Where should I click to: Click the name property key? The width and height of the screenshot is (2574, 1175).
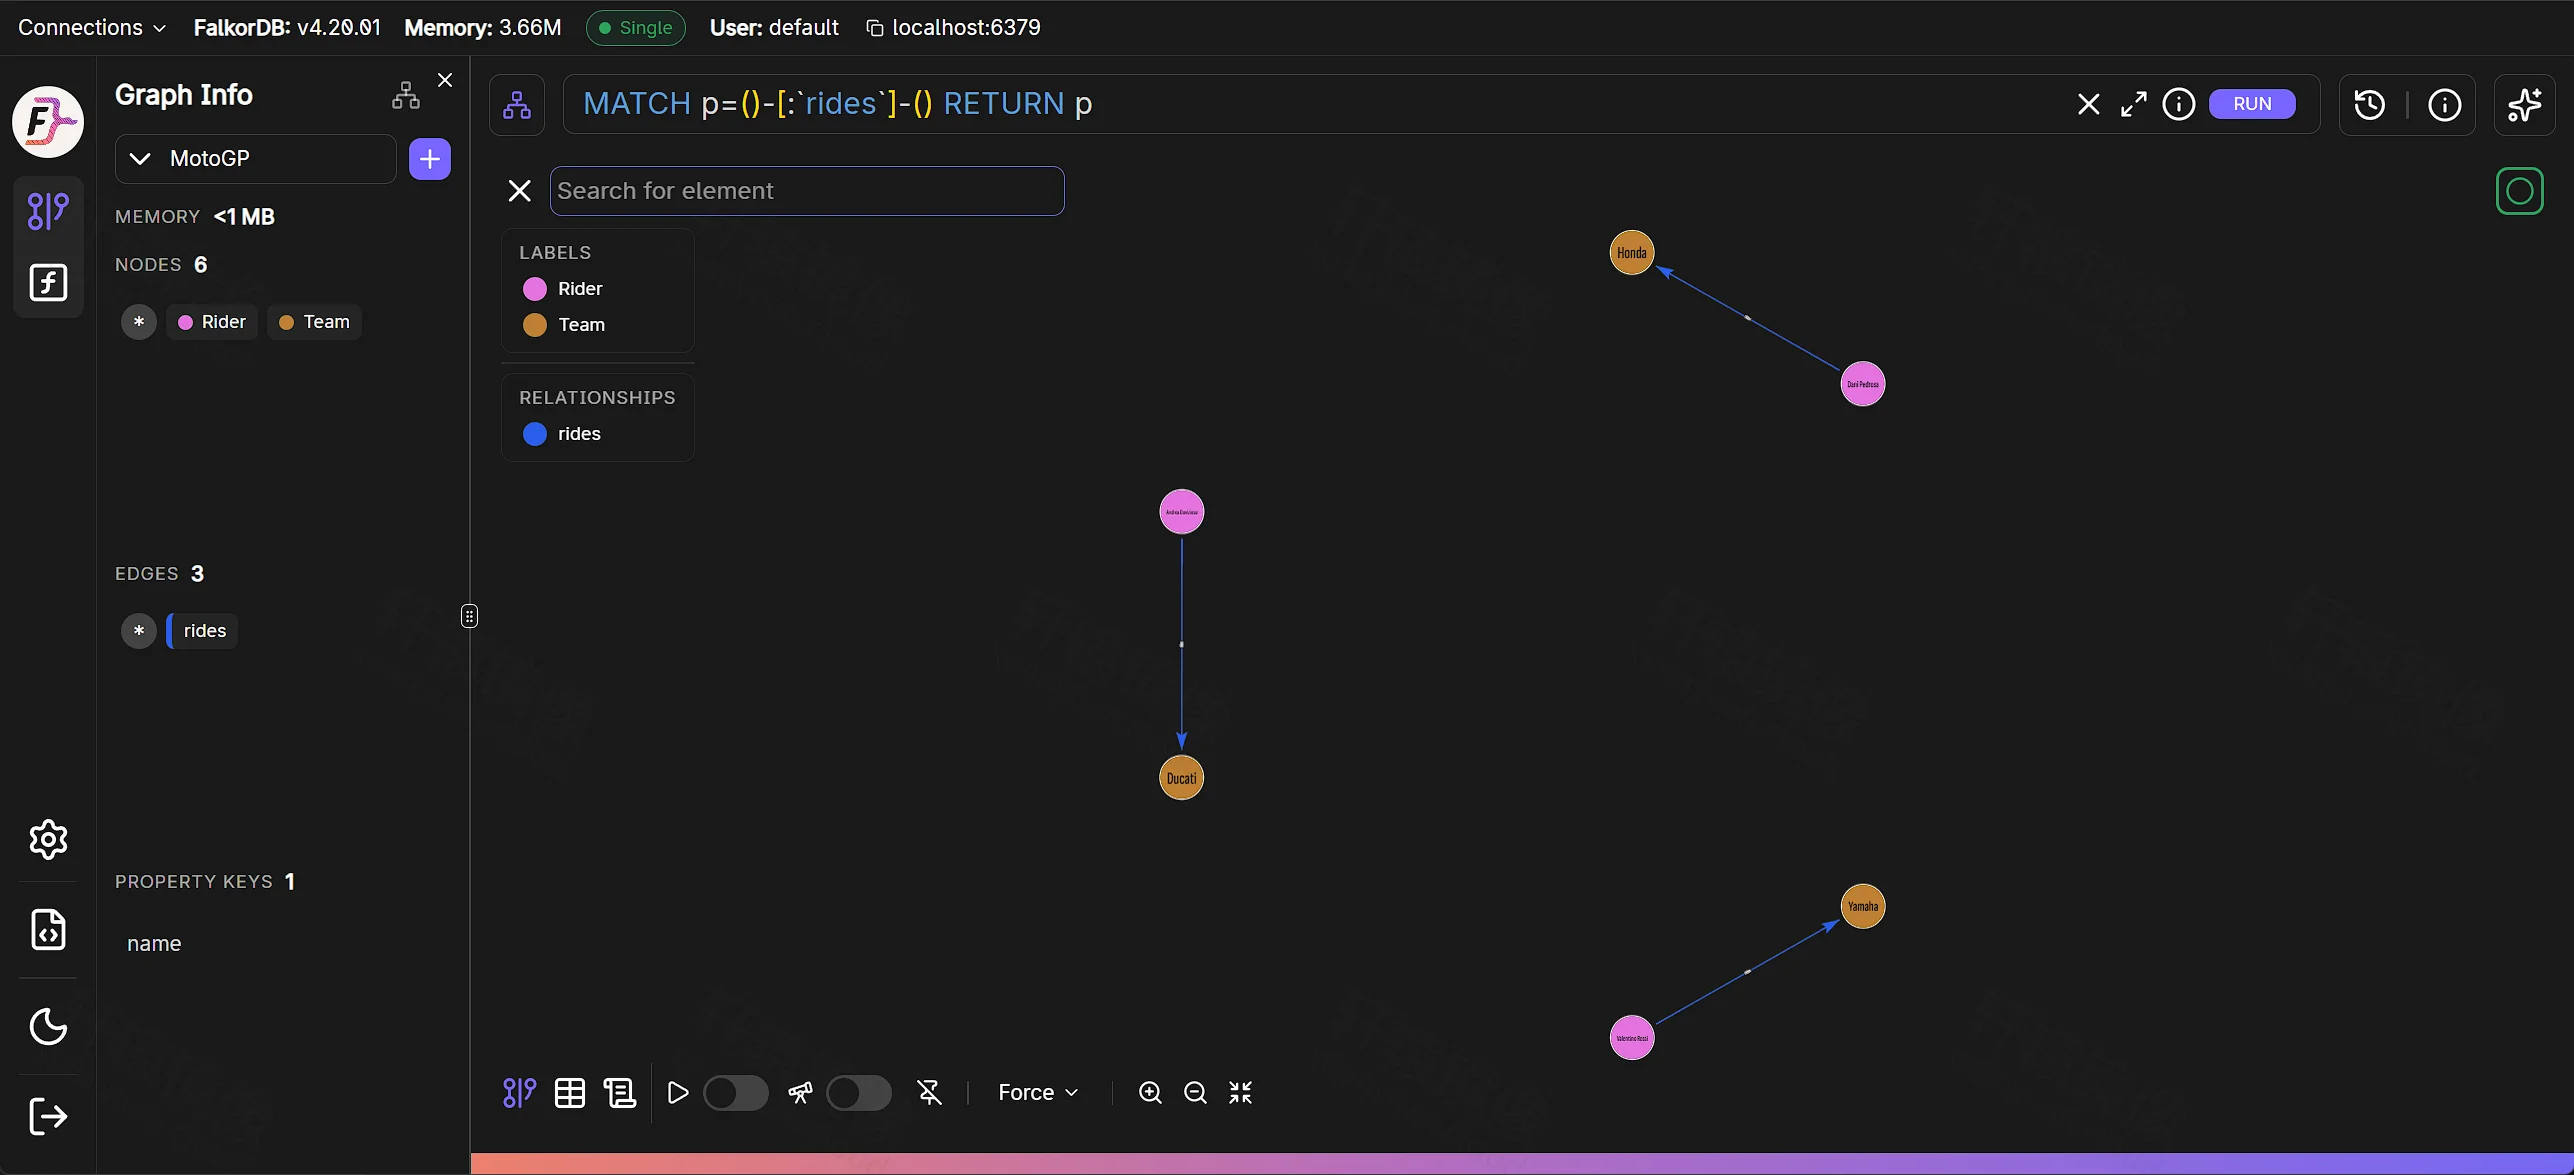(x=154, y=944)
